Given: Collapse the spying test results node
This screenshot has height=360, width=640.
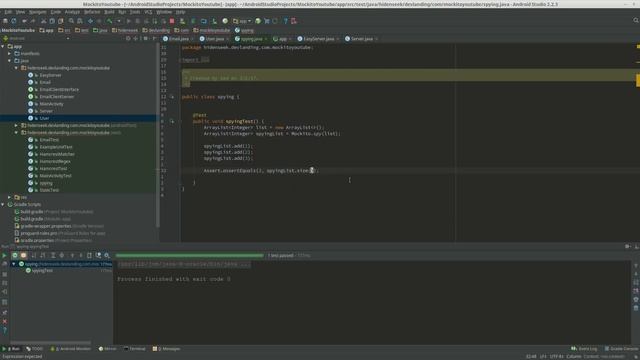Looking at the screenshot, I should click(14, 264).
